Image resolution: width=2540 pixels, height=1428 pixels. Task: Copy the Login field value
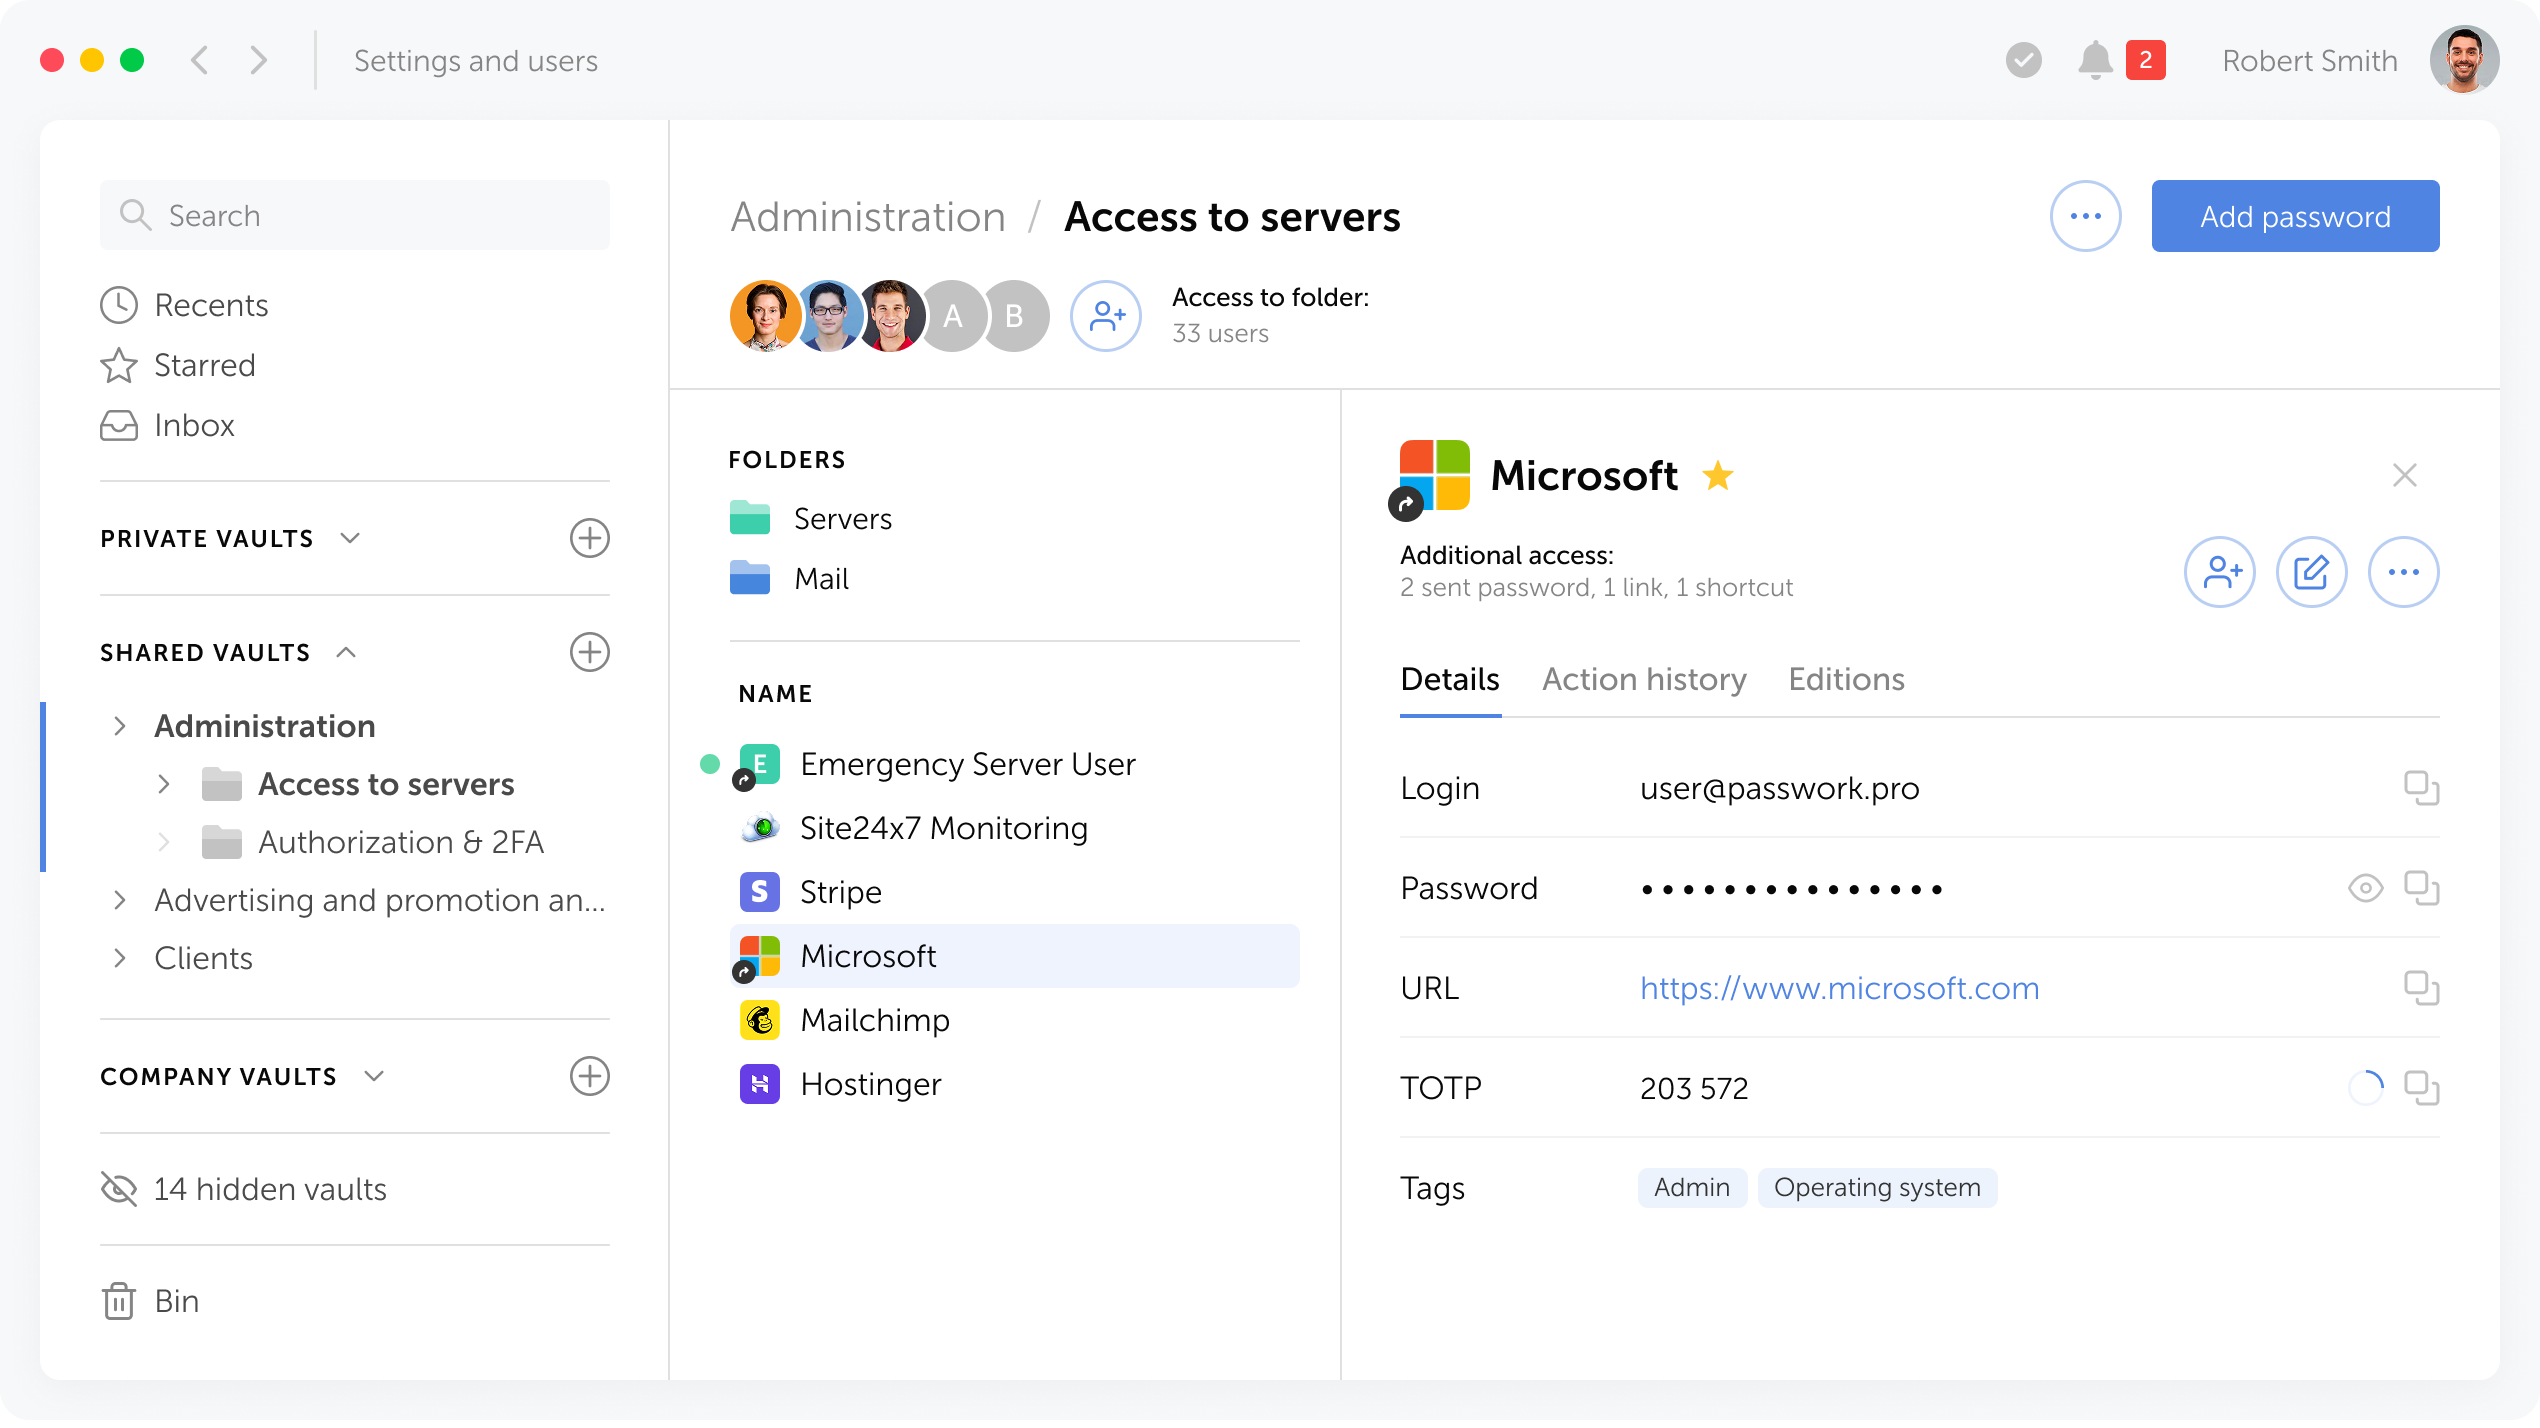pyautogui.click(x=2421, y=788)
